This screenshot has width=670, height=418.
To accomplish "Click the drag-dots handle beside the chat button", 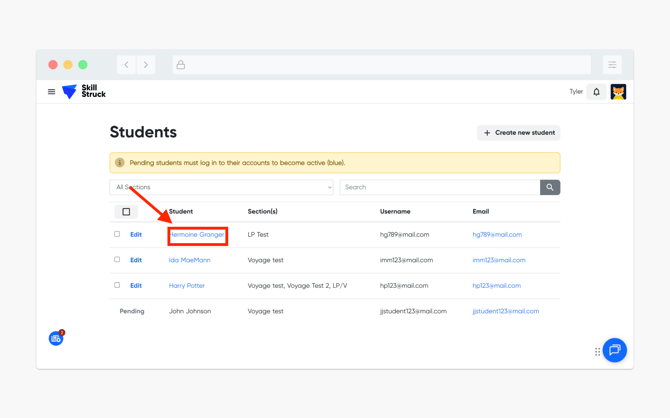I will pos(597,352).
